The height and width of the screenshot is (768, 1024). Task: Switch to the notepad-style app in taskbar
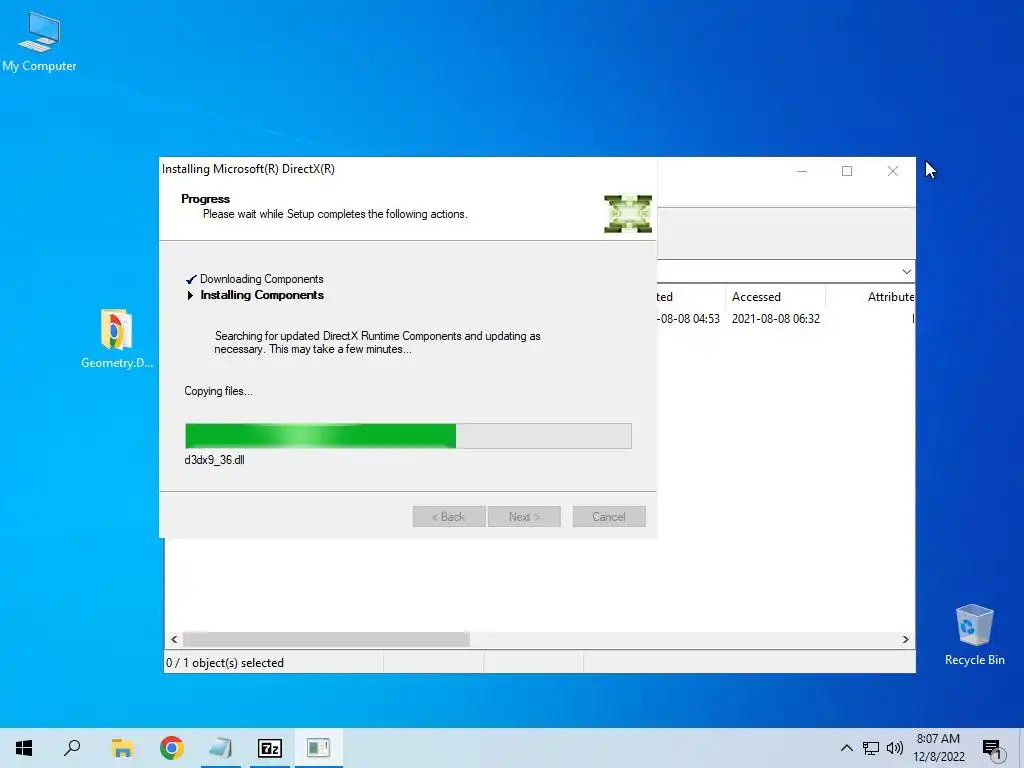tap(221, 748)
